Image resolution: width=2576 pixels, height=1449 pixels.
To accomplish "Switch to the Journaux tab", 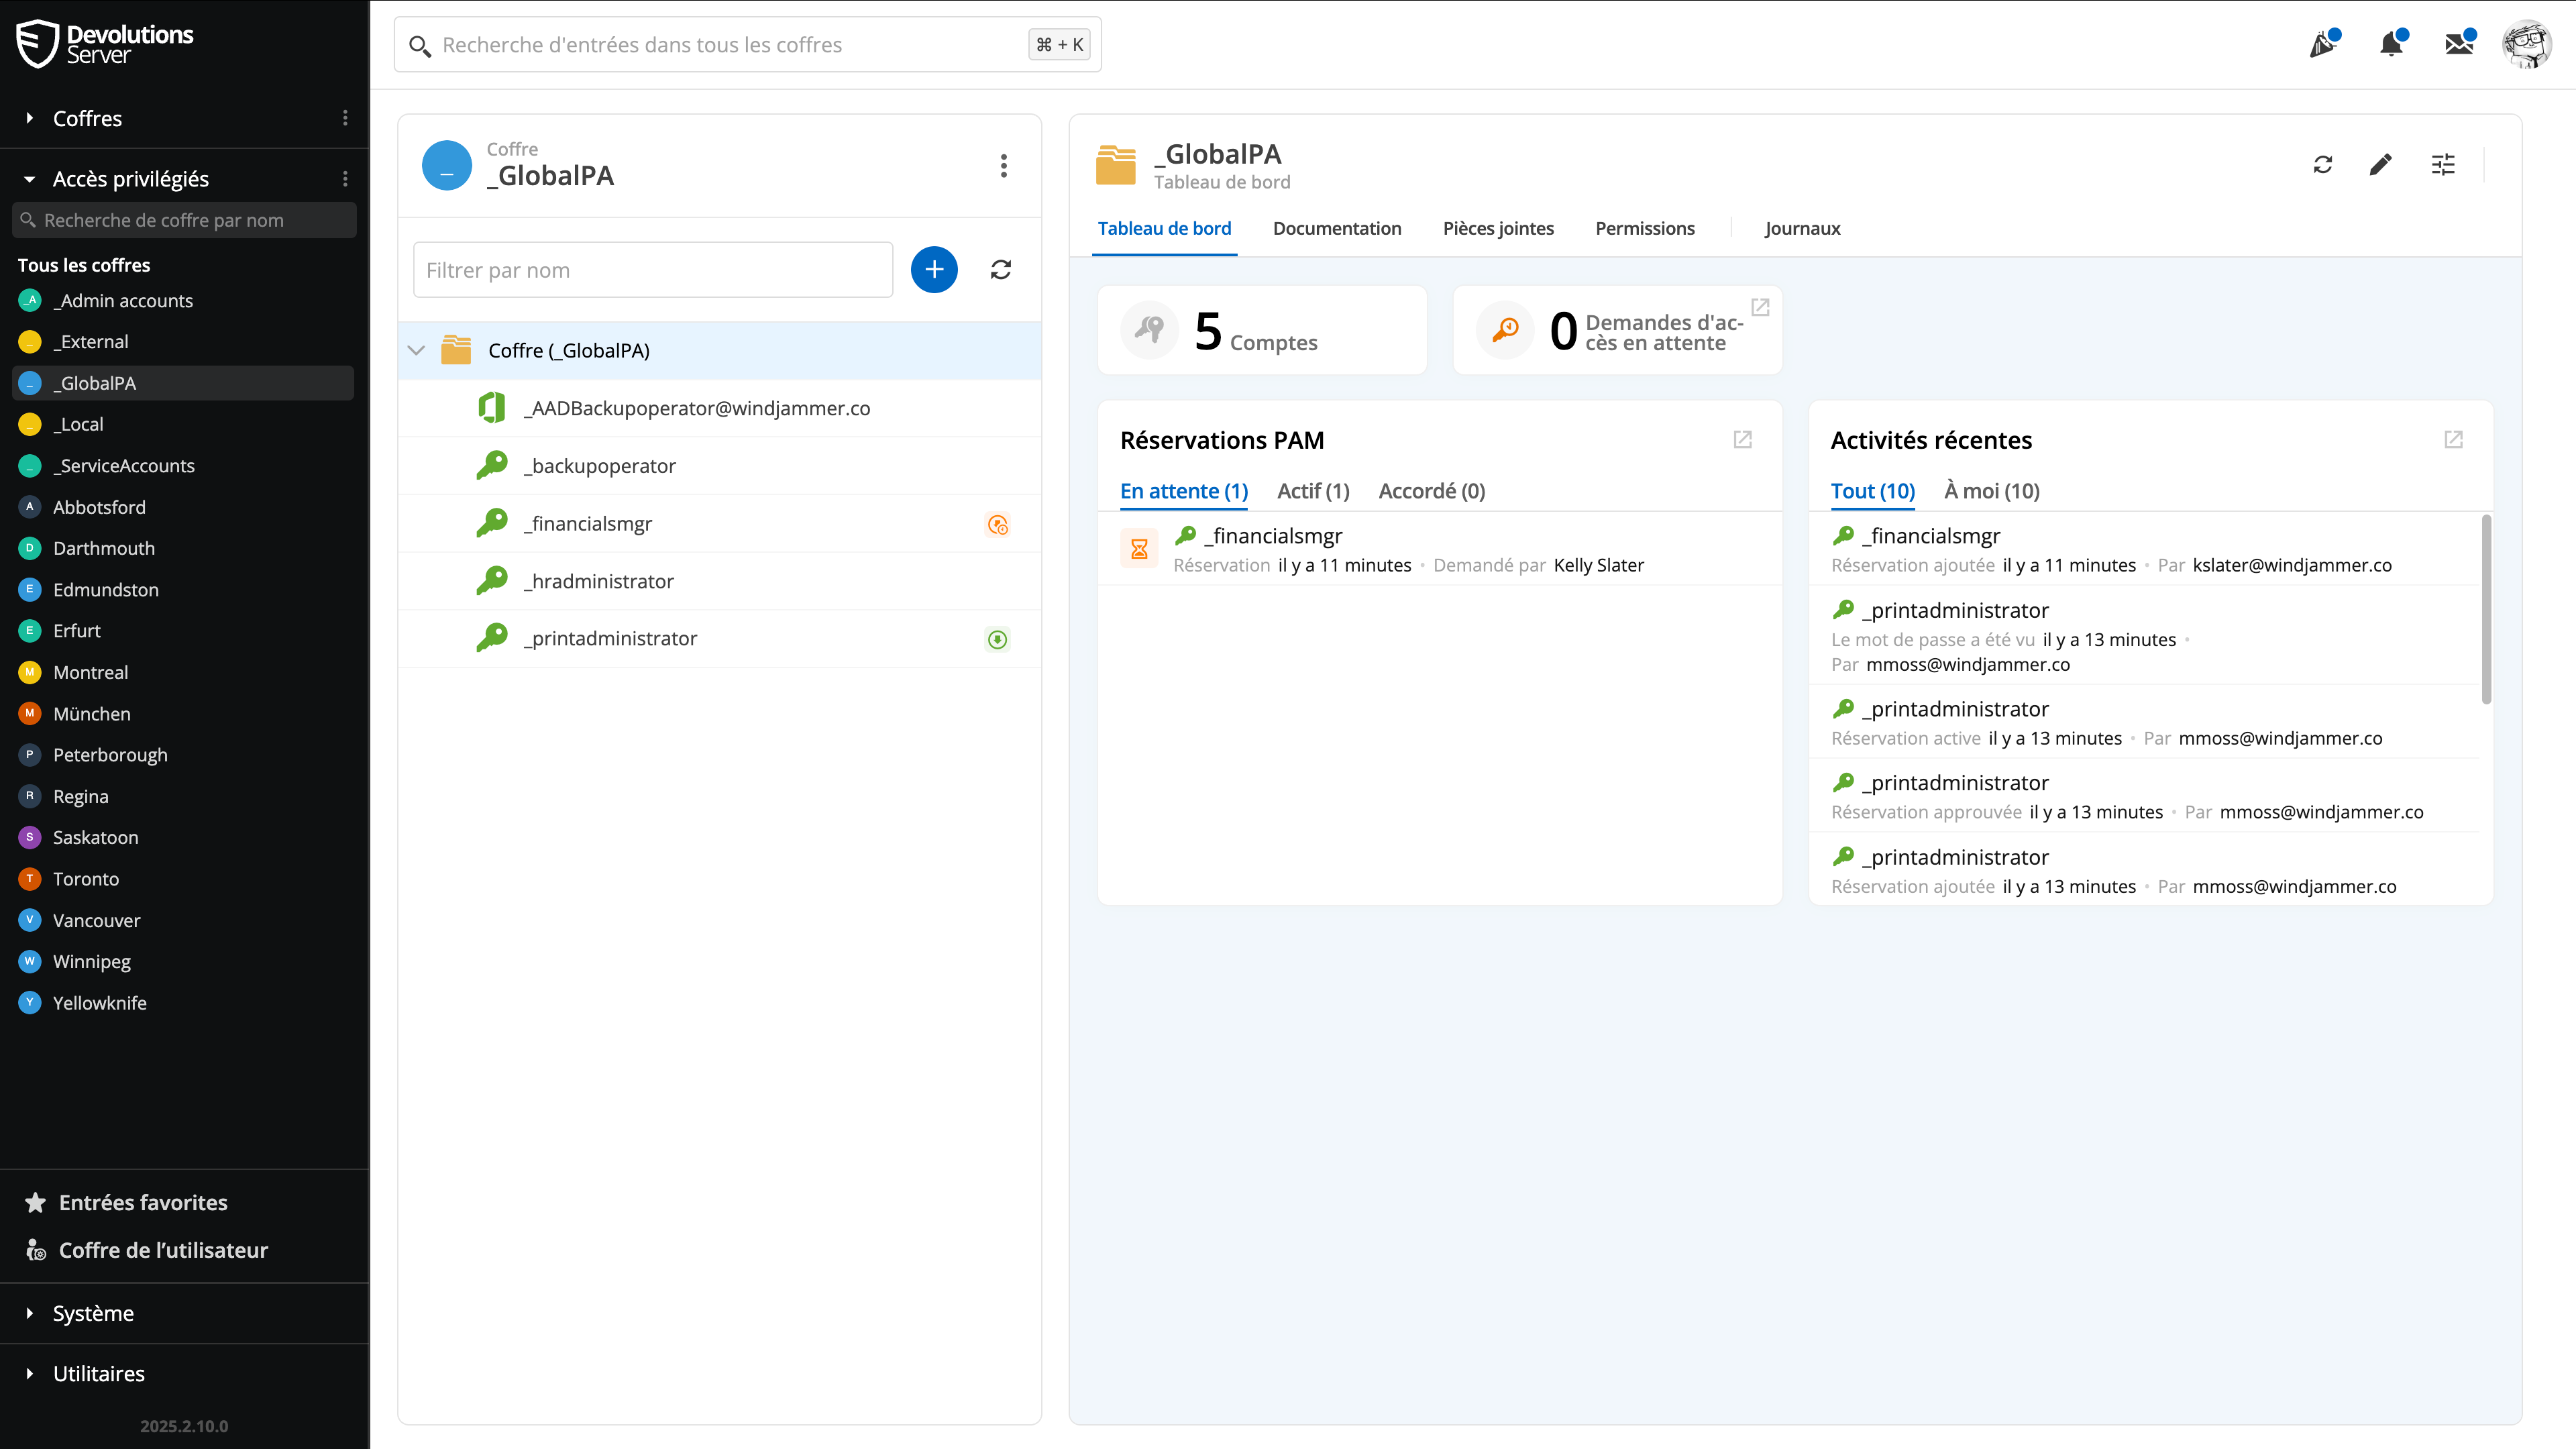I will coord(1802,228).
